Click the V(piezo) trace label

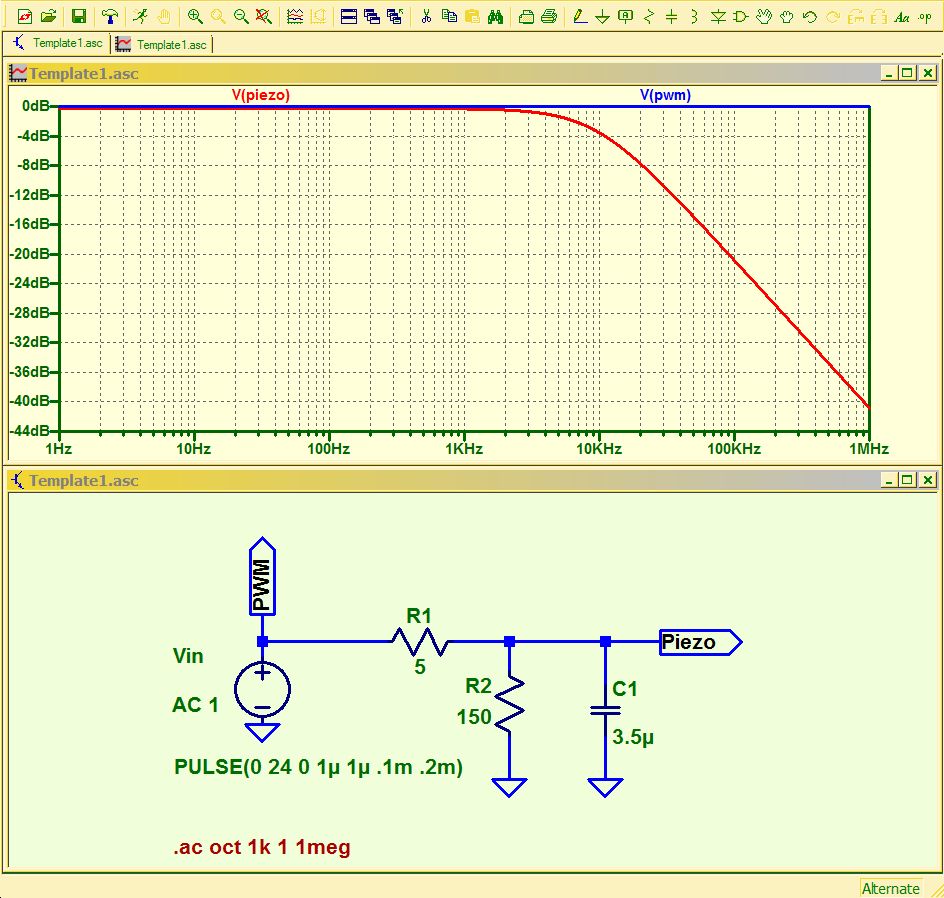[261, 94]
